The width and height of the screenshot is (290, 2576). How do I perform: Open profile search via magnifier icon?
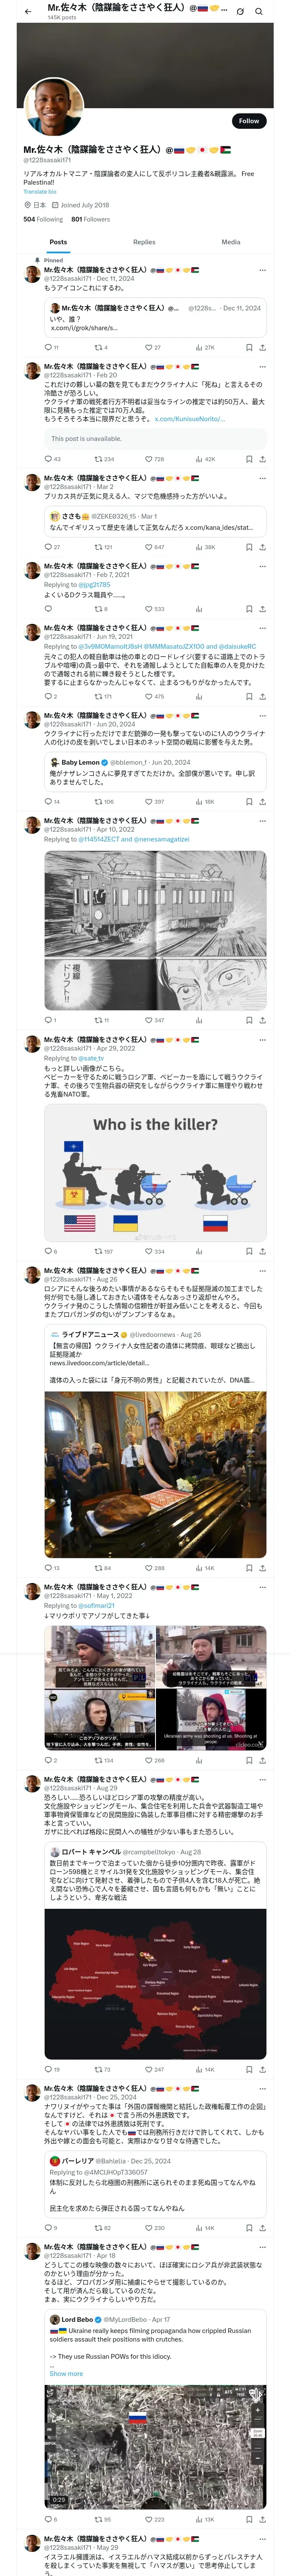click(x=259, y=11)
